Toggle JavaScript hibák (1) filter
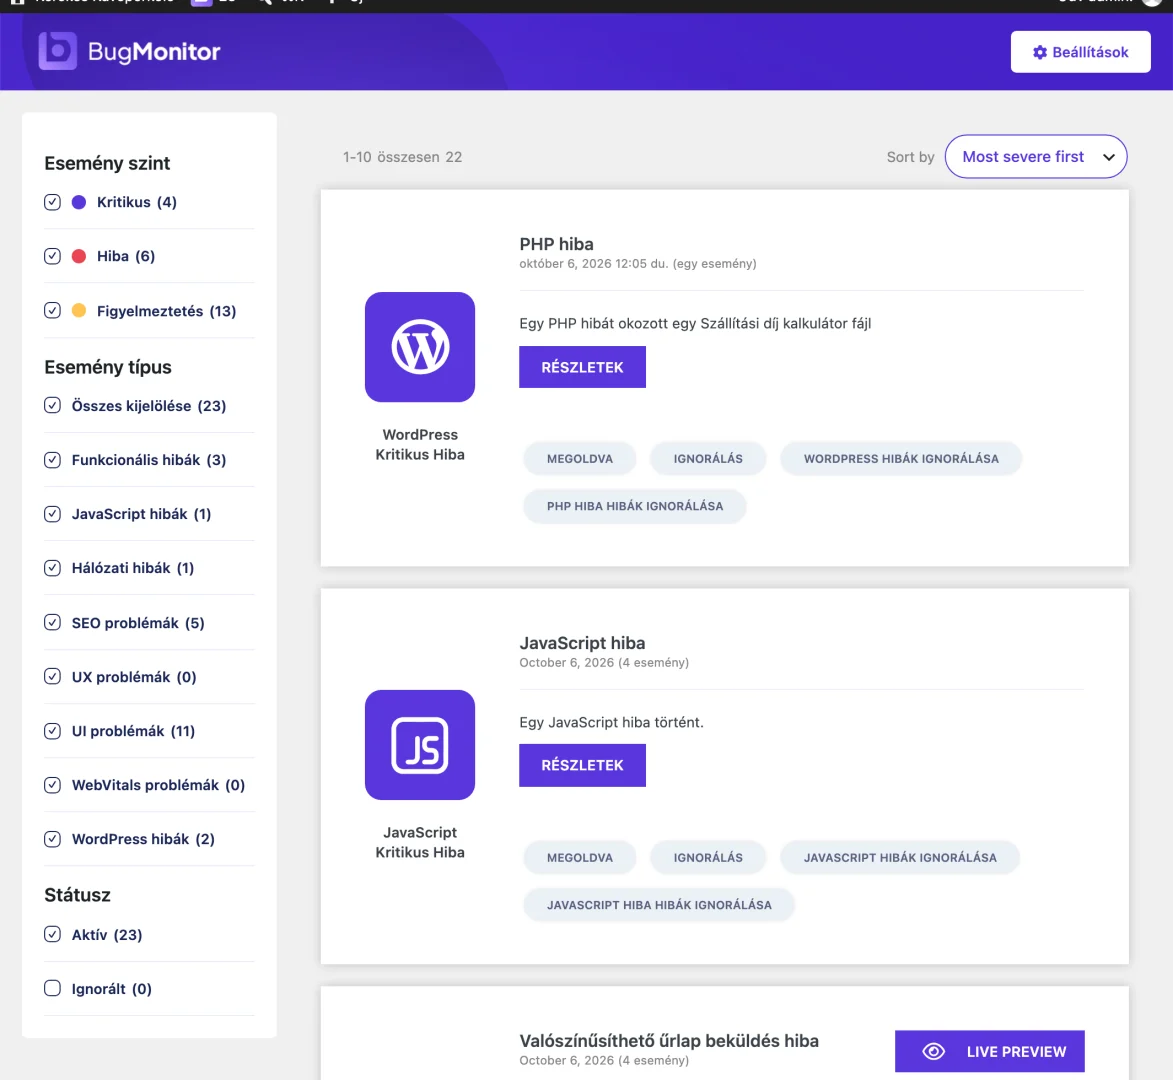1173x1080 pixels. 52,514
